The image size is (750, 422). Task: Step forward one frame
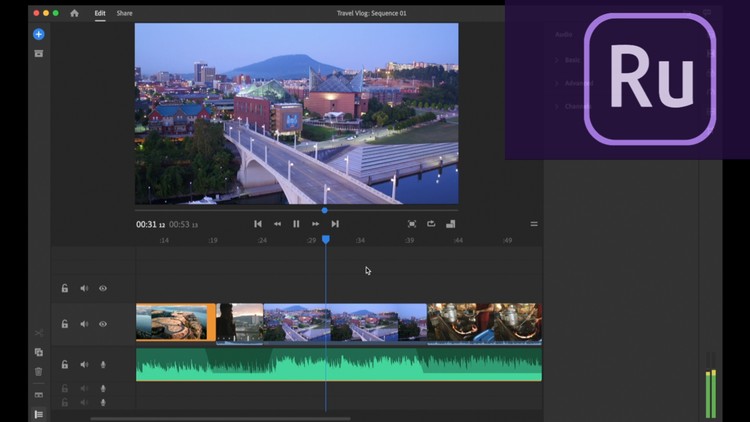pos(316,224)
